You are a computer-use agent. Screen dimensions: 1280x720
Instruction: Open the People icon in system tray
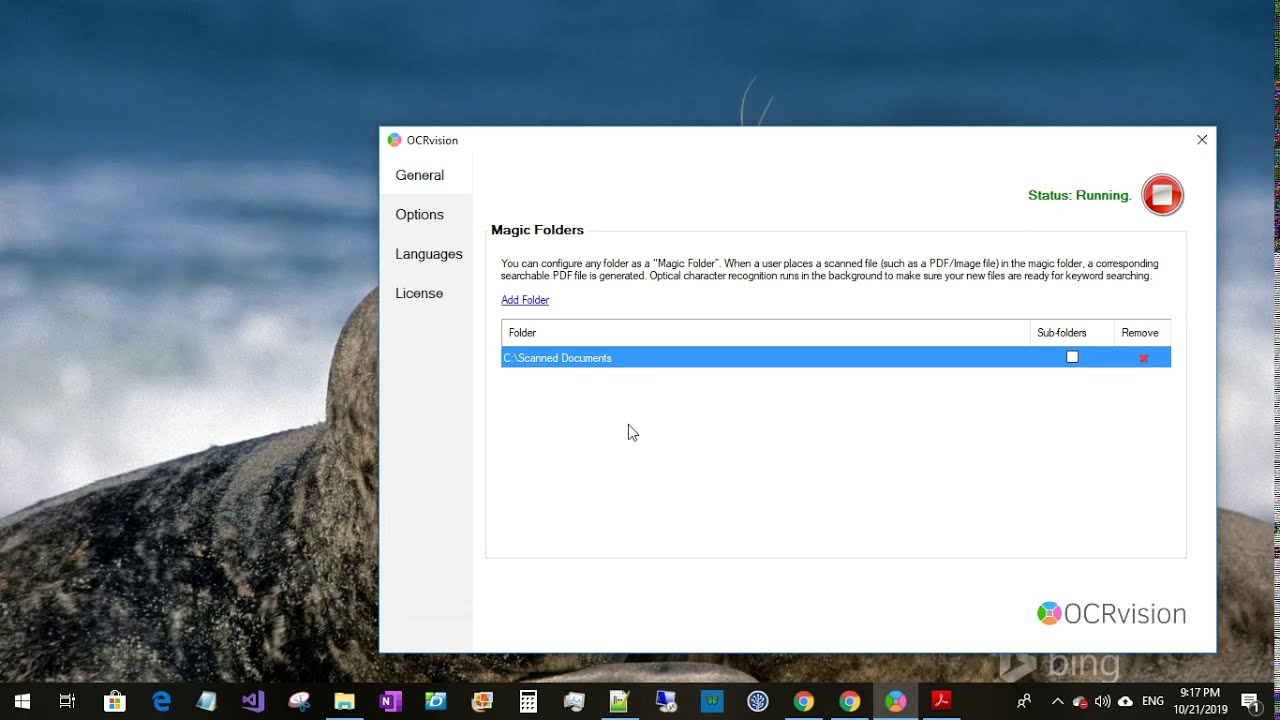[1024, 701]
